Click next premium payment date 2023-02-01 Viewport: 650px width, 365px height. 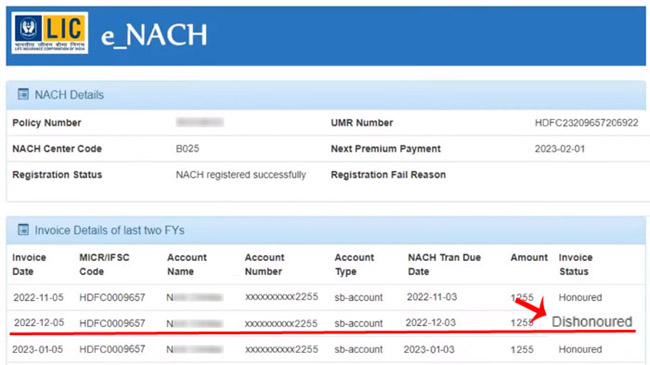tap(560, 148)
